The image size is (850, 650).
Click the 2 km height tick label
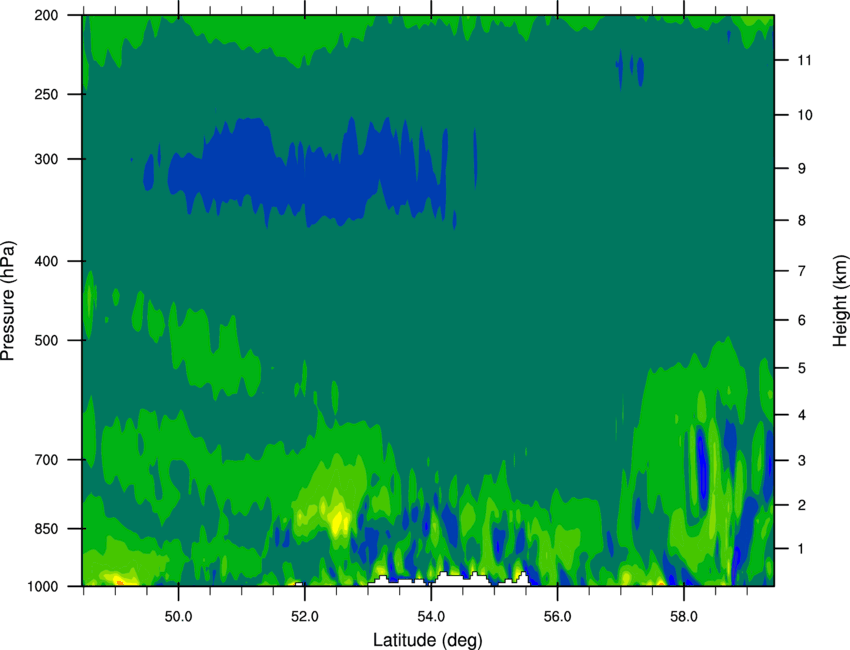coord(801,505)
